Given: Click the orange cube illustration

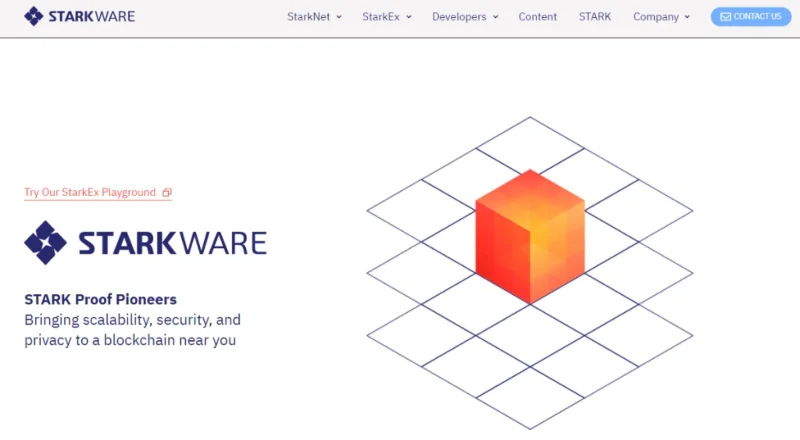Looking at the screenshot, I should pyautogui.click(x=530, y=236).
